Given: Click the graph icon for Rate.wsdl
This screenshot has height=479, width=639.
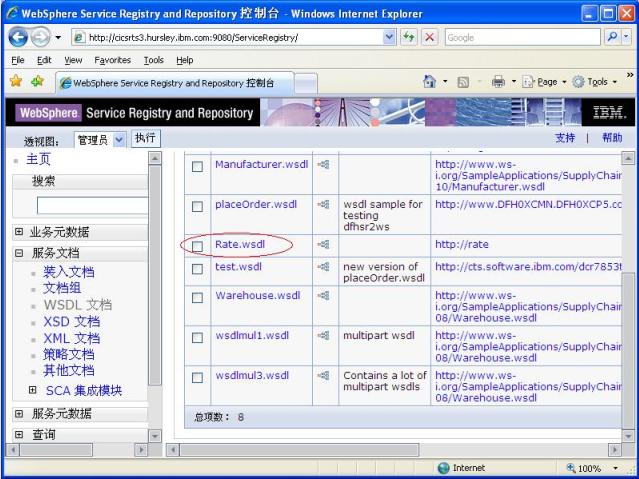Looking at the screenshot, I should [x=324, y=244].
